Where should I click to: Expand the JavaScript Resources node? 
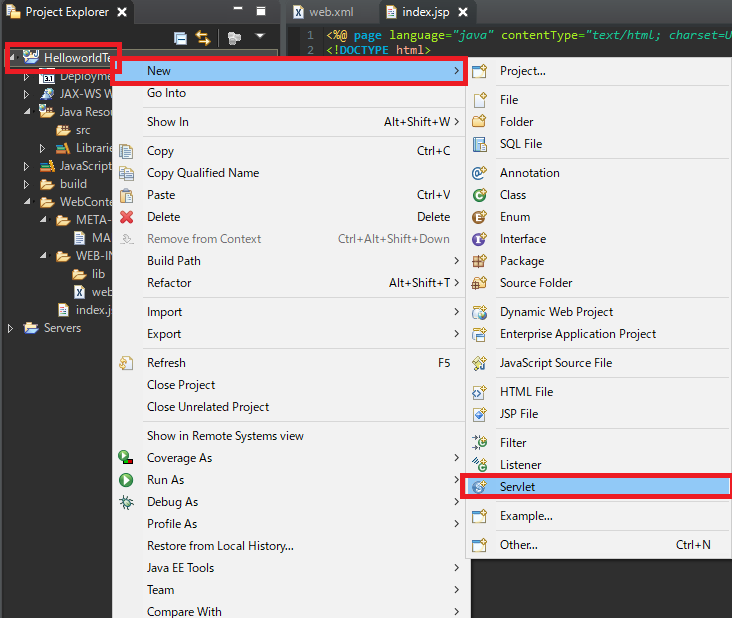point(26,166)
